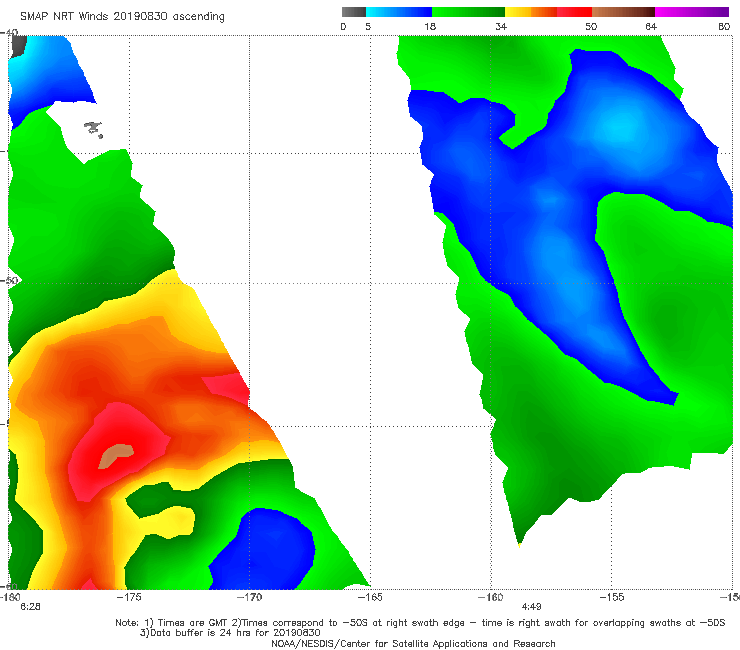Click the gray calm patch at top-left corner
The width and height of the screenshot is (740, 650).
tap(18, 46)
